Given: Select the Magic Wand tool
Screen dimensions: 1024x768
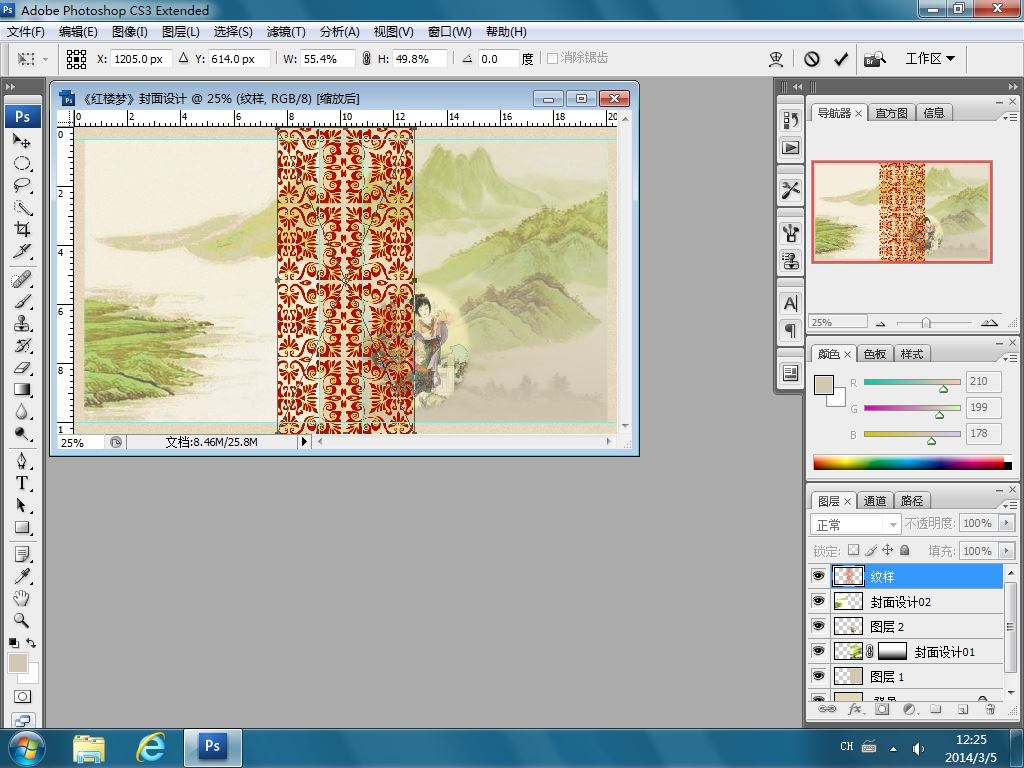Looking at the screenshot, I should (x=22, y=208).
